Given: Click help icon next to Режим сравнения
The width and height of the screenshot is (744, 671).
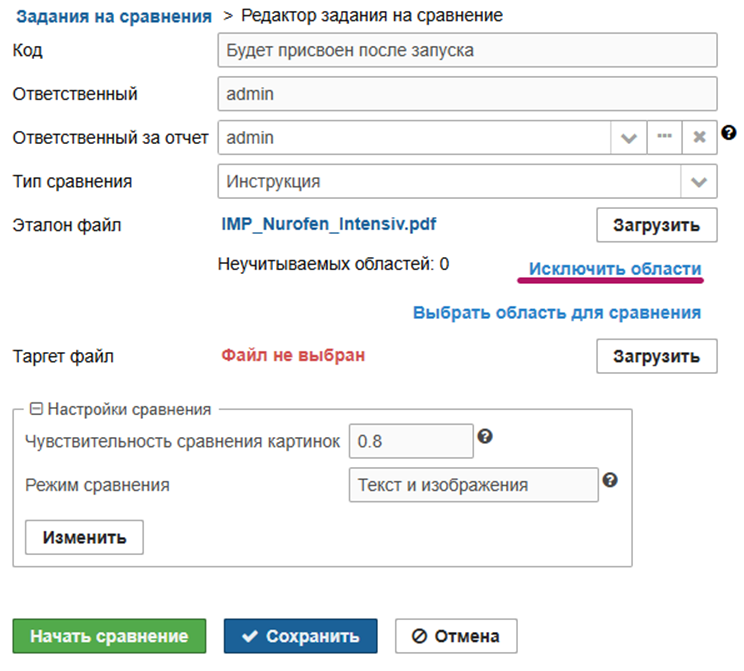Looking at the screenshot, I should (x=610, y=480).
